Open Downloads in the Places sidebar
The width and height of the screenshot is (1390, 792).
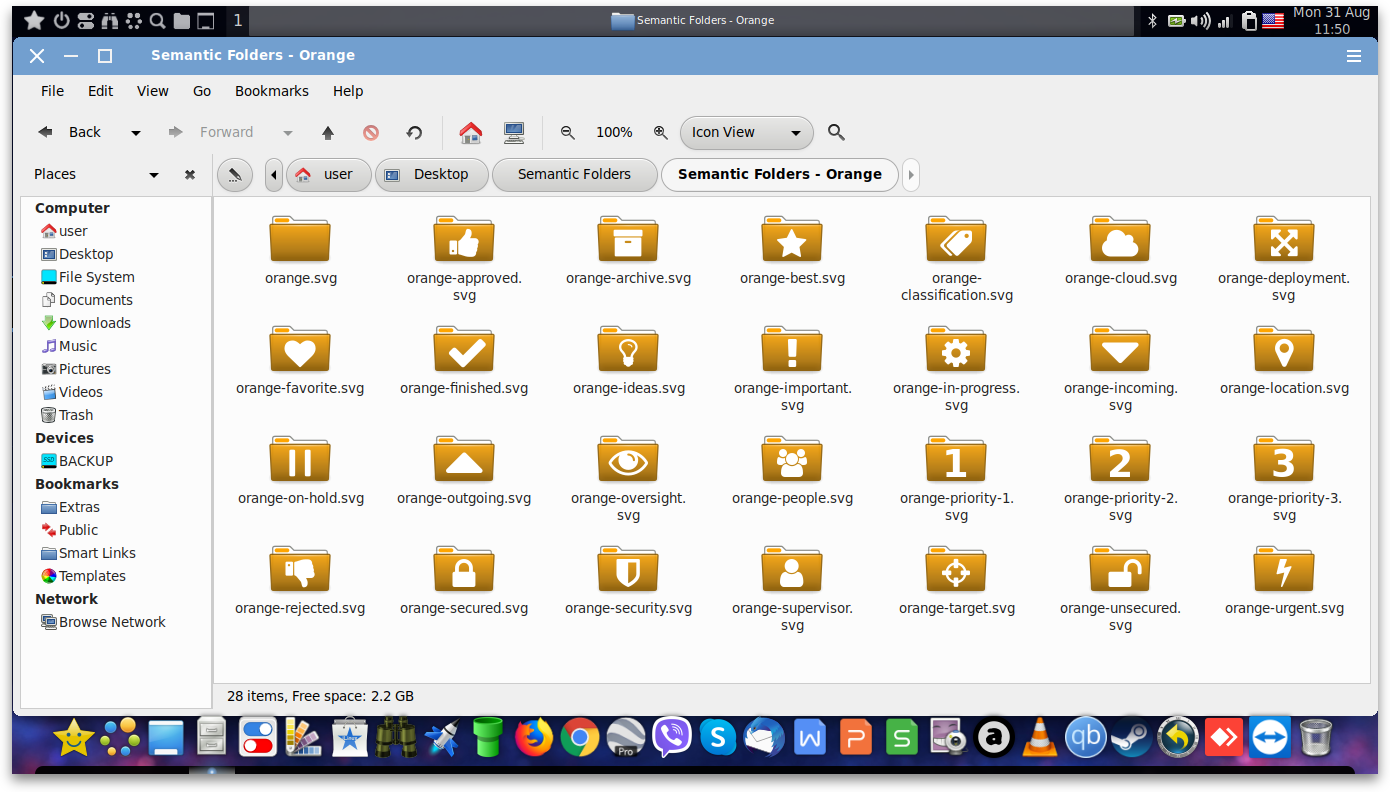click(x=94, y=323)
